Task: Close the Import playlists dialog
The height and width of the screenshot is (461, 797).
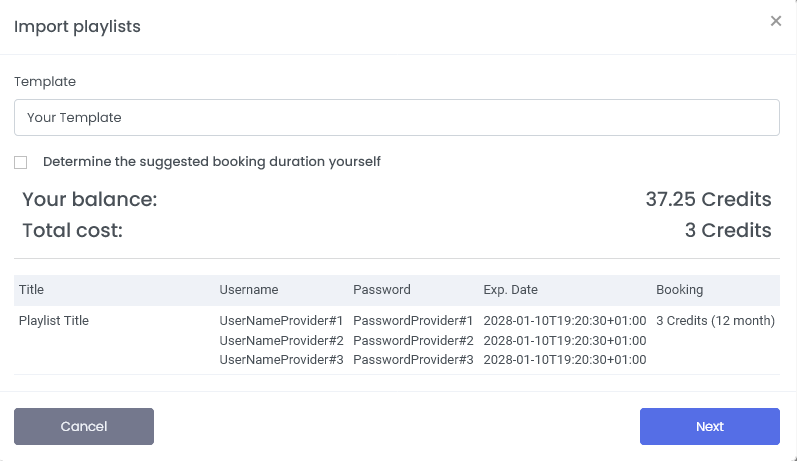Action: (775, 21)
